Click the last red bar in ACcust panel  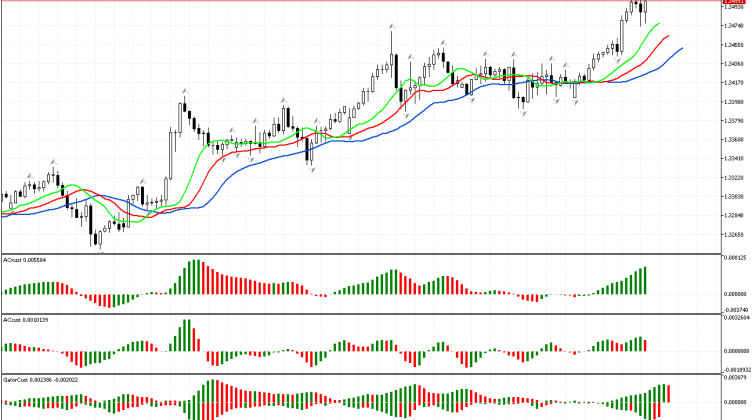click(x=645, y=344)
